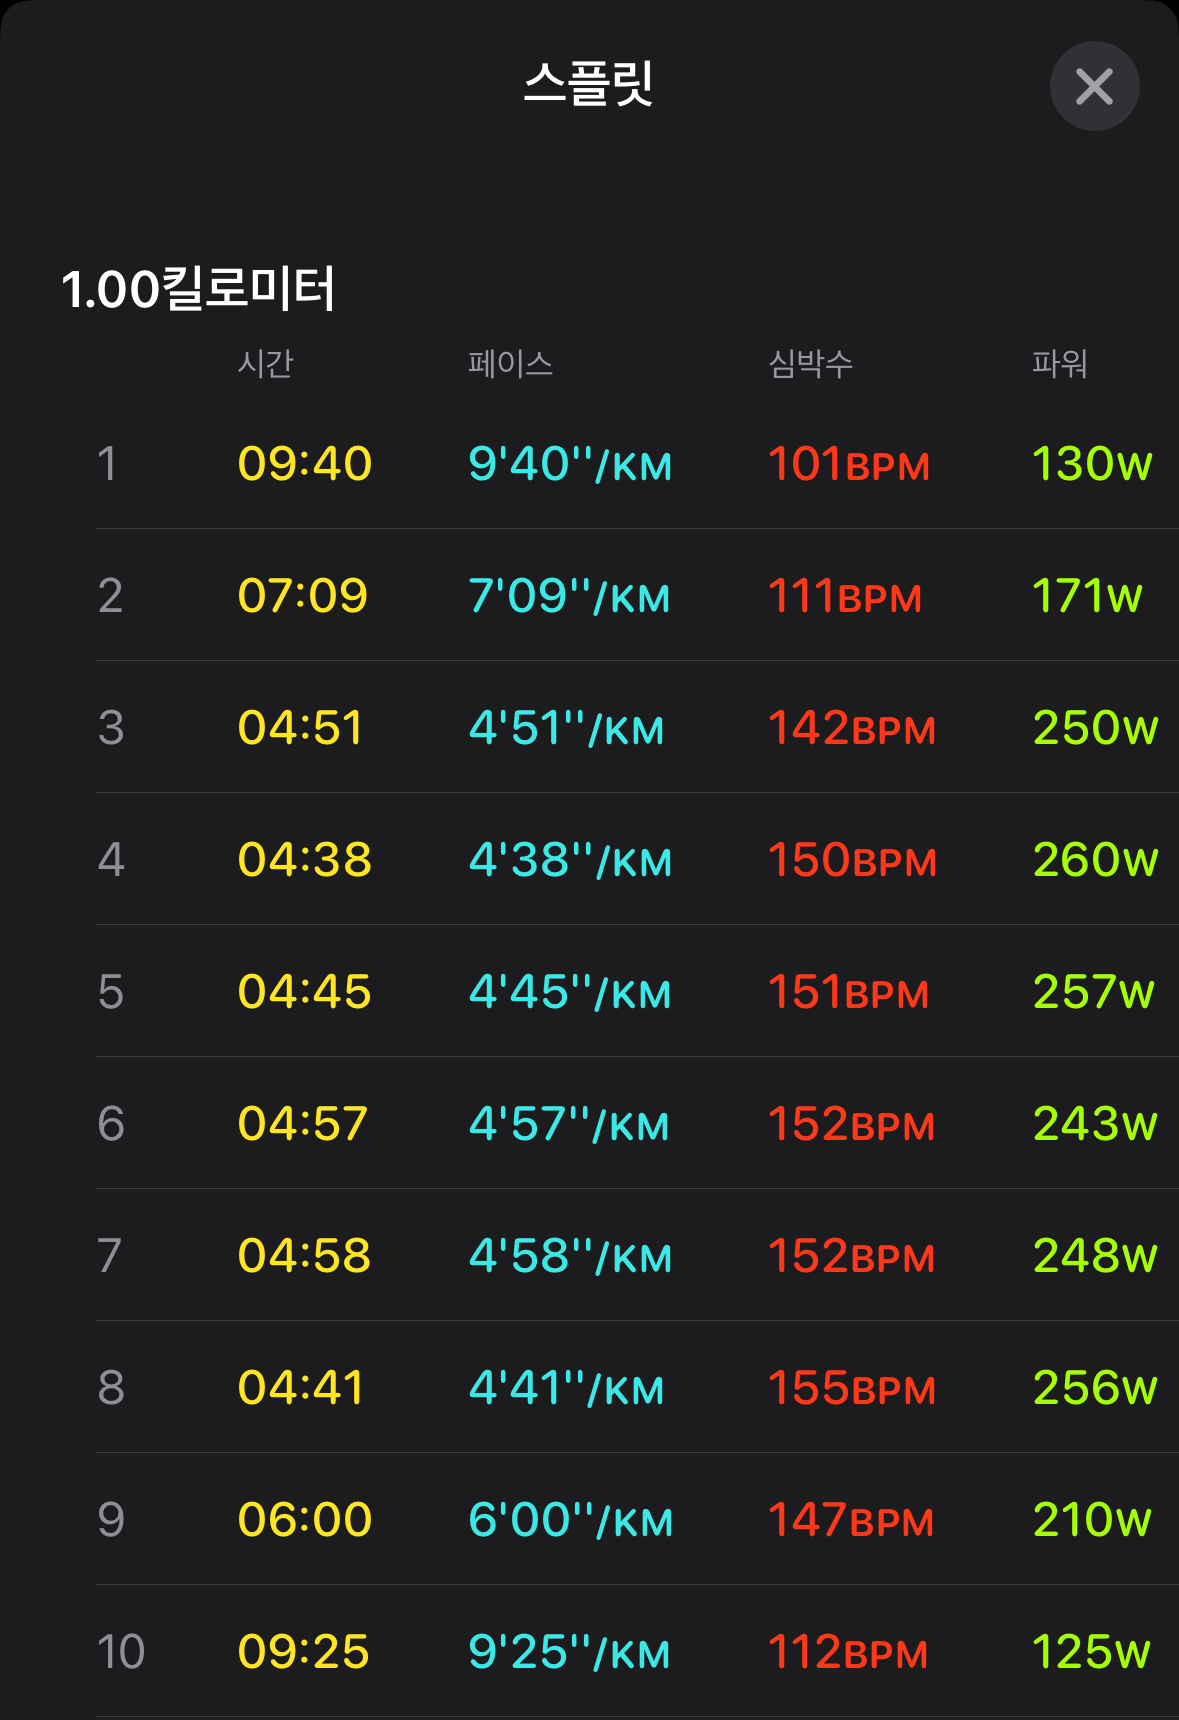1179x1720 pixels.
Task: Select the 1.00킬로미터 heading
Action: tap(198, 289)
